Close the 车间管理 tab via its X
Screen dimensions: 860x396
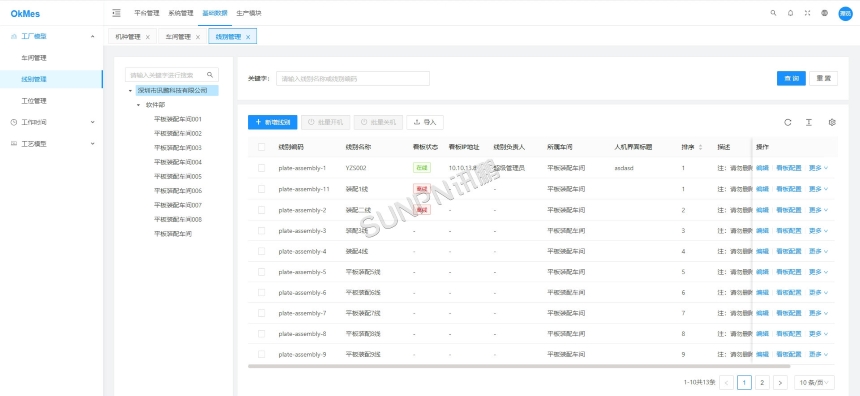tap(197, 37)
